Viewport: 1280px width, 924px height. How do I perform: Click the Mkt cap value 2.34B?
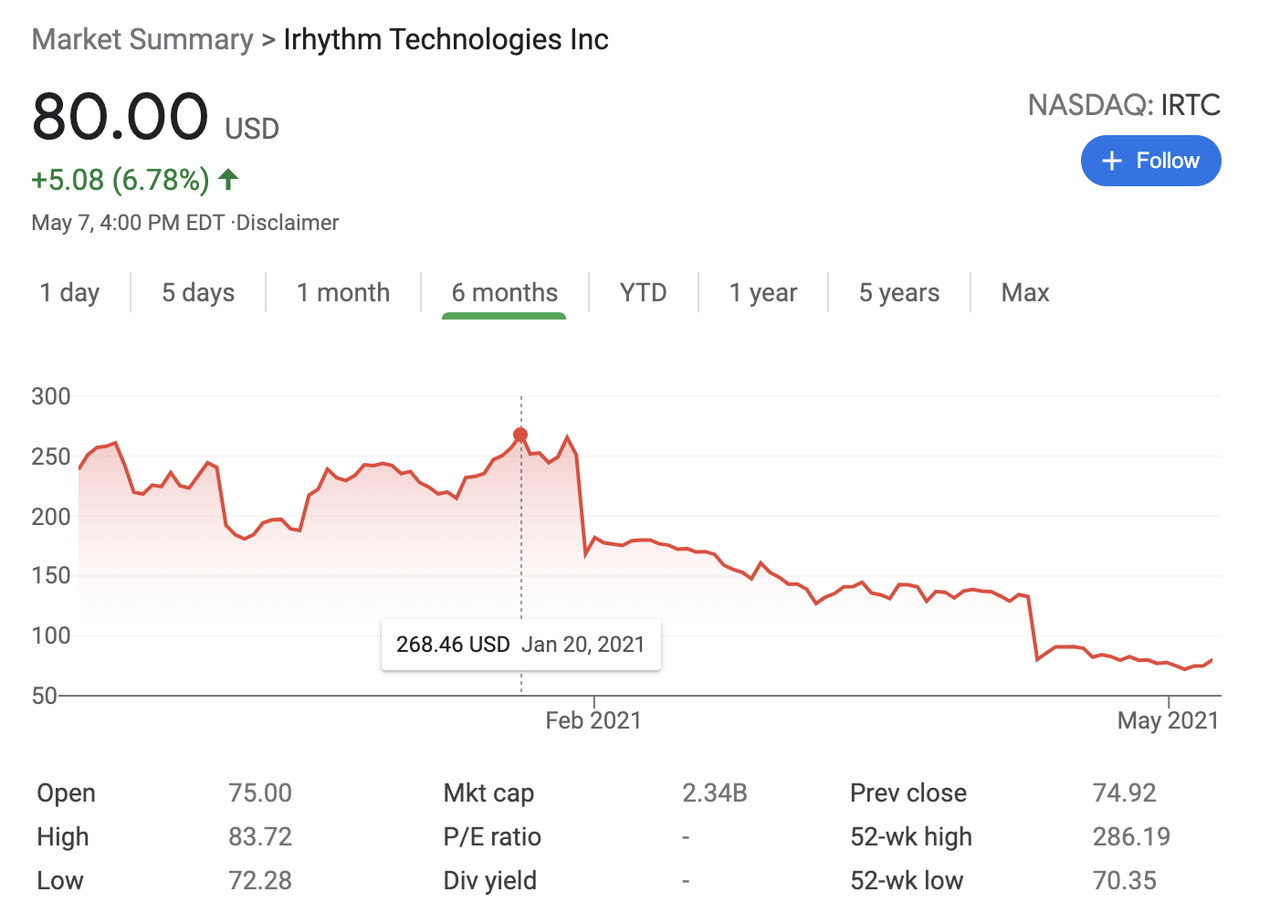(715, 793)
